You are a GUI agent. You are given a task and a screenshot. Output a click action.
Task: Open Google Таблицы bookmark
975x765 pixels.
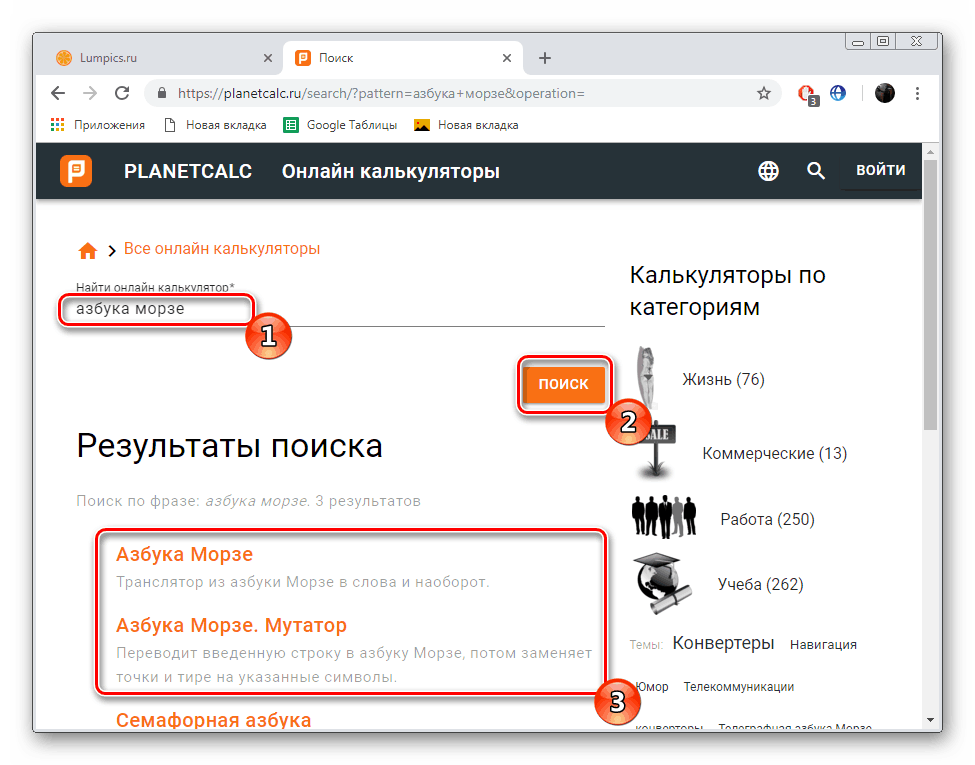341,125
